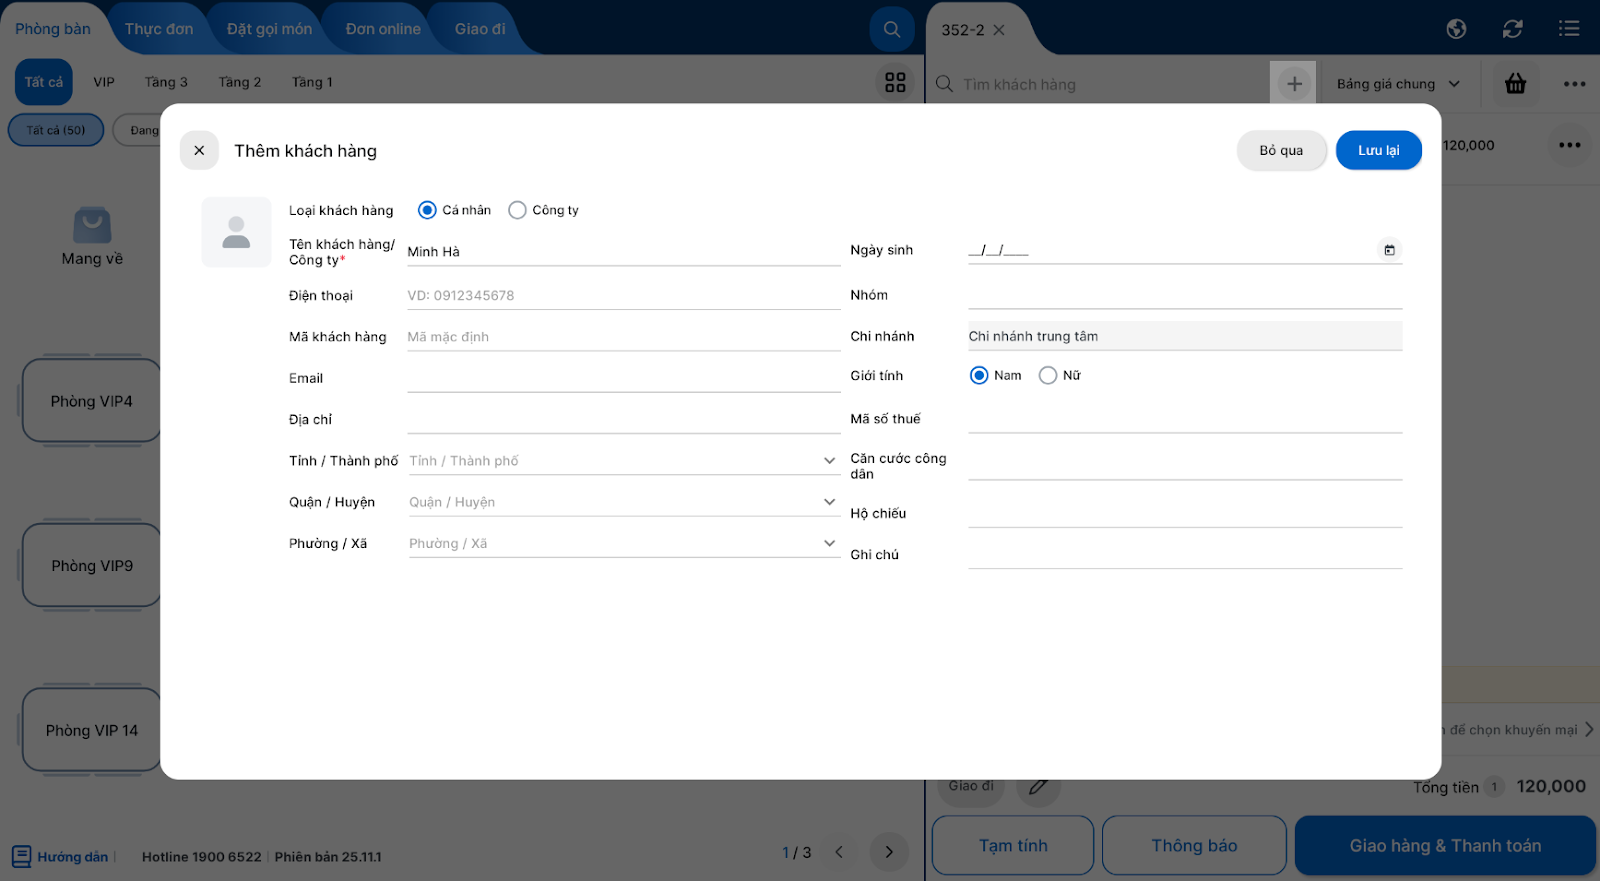Screen dimensions: 1600x881
Task: Go to previous page of tables
Action: pos(839,852)
